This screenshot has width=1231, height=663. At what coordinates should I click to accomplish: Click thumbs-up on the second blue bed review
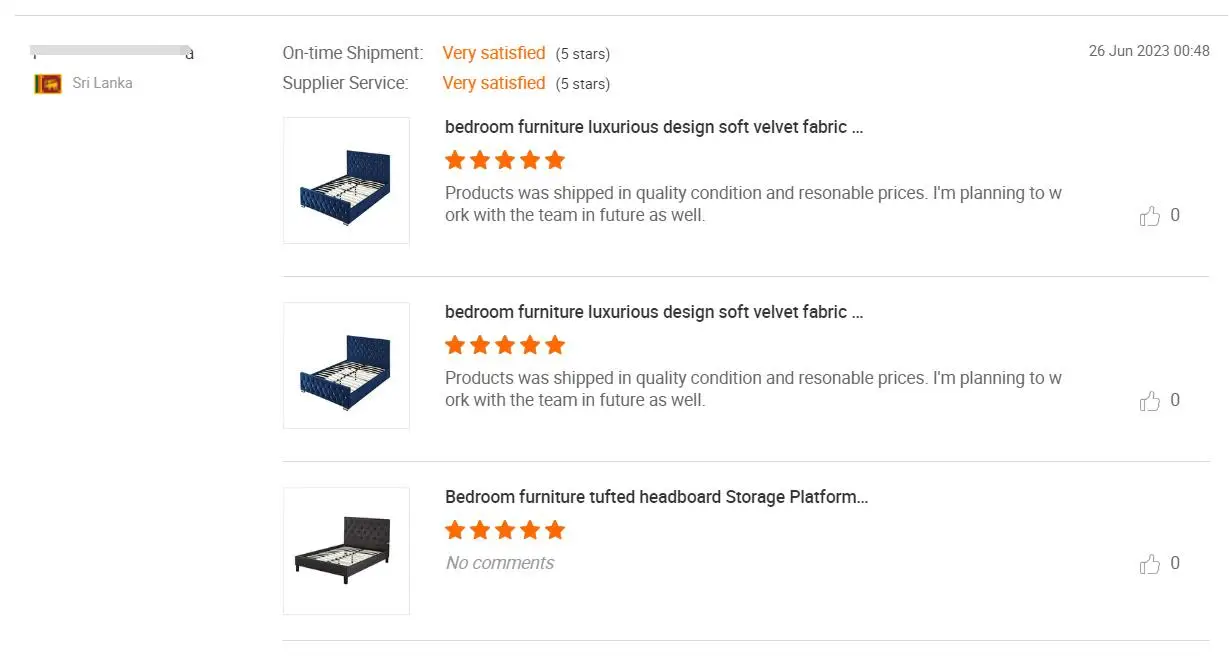pyautogui.click(x=1150, y=401)
